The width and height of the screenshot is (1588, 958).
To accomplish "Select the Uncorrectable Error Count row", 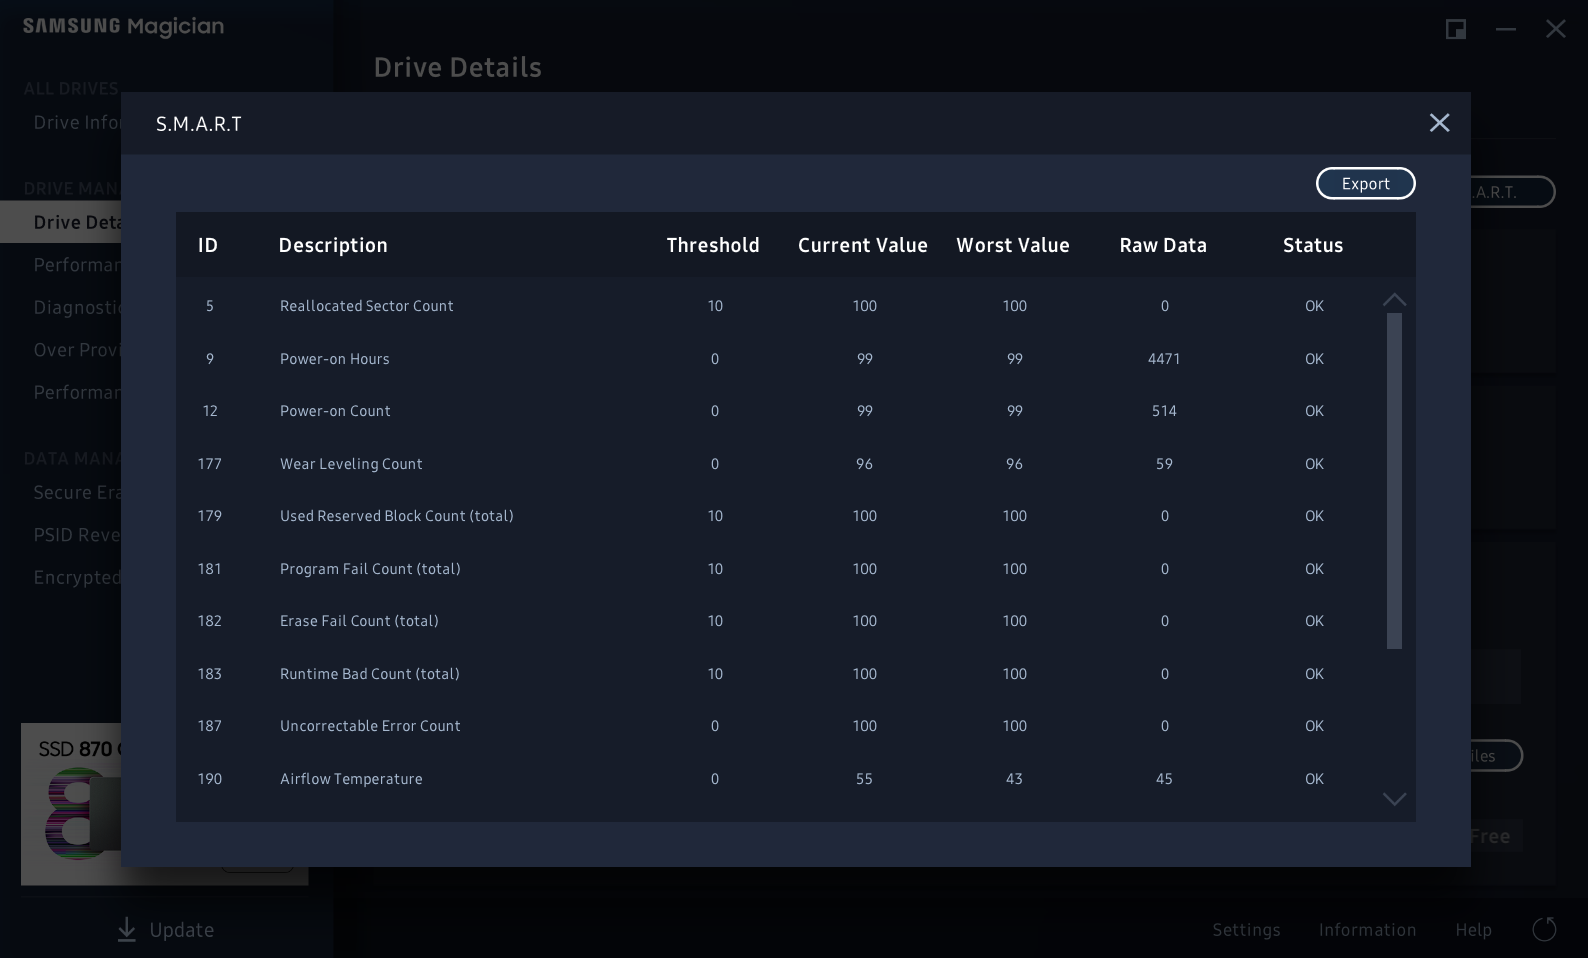I will [x=778, y=726].
